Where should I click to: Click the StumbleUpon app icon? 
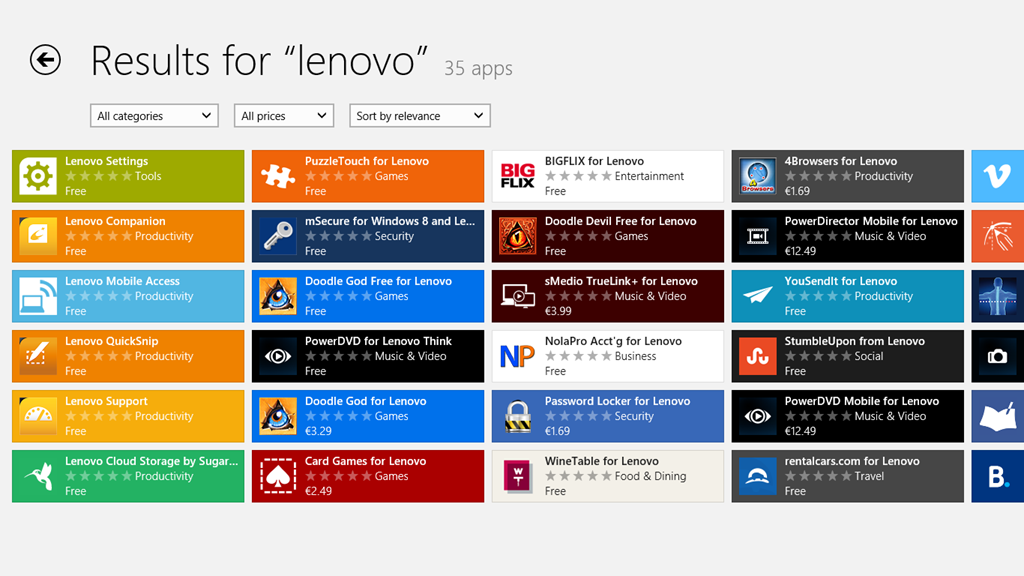point(758,356)
